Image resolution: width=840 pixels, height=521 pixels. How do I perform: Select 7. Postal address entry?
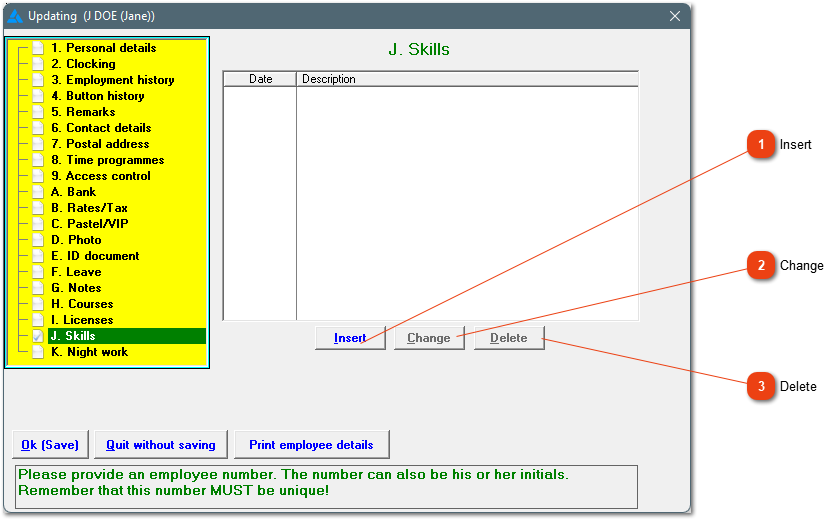(100, 145)
